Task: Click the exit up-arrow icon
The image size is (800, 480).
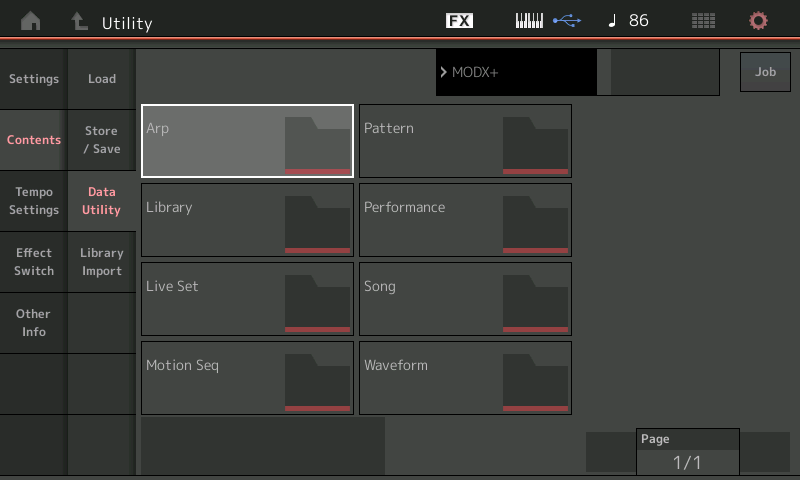Action: (78, 22)
